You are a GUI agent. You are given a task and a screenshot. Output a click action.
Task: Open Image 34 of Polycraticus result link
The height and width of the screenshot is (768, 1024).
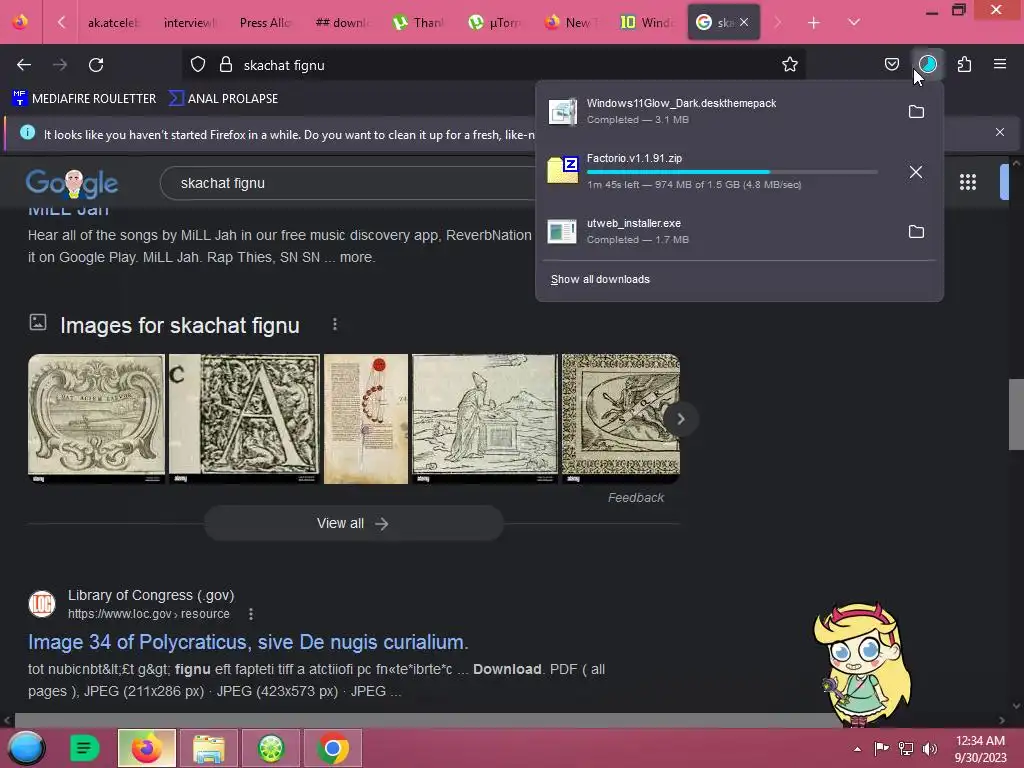[248, 642]
